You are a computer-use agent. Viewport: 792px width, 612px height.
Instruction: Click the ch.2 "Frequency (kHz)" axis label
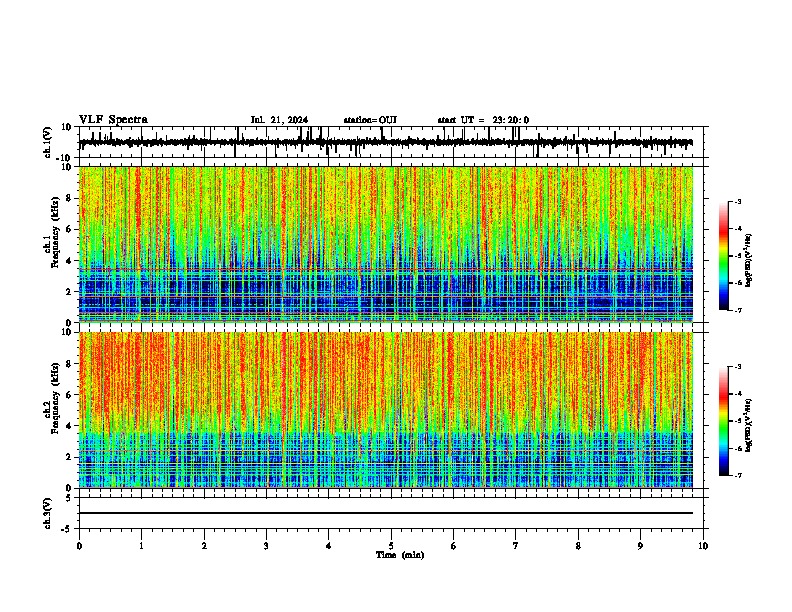click(x=55, y=398)
